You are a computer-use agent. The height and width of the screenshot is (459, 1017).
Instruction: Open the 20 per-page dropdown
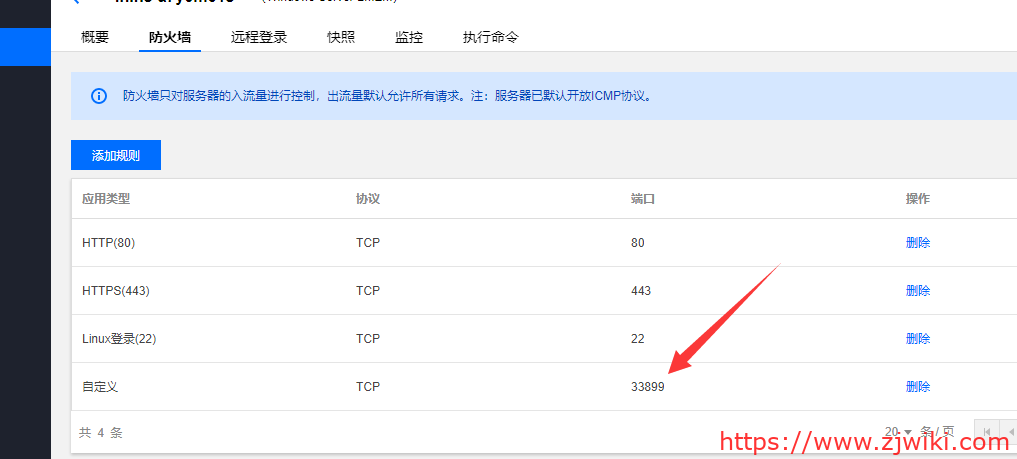(898, 432)
